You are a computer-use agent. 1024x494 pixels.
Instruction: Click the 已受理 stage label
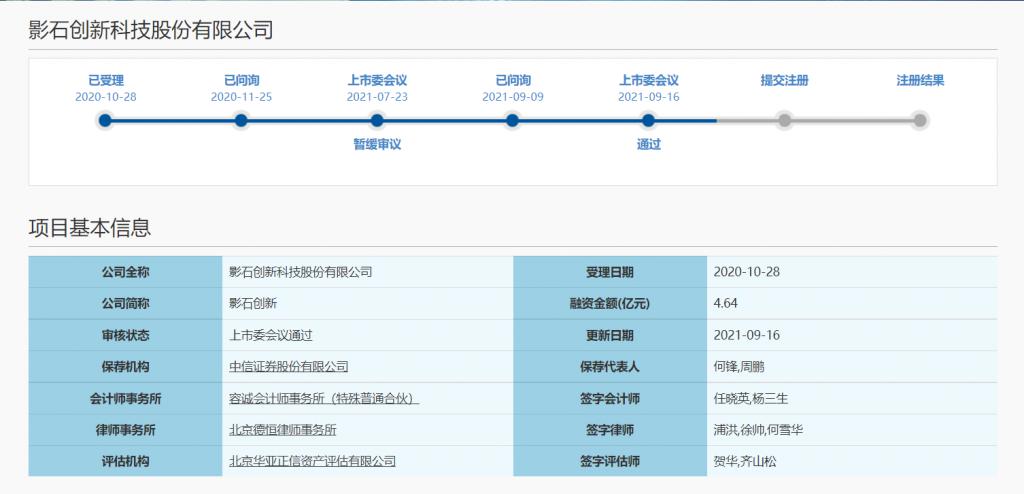106,80
